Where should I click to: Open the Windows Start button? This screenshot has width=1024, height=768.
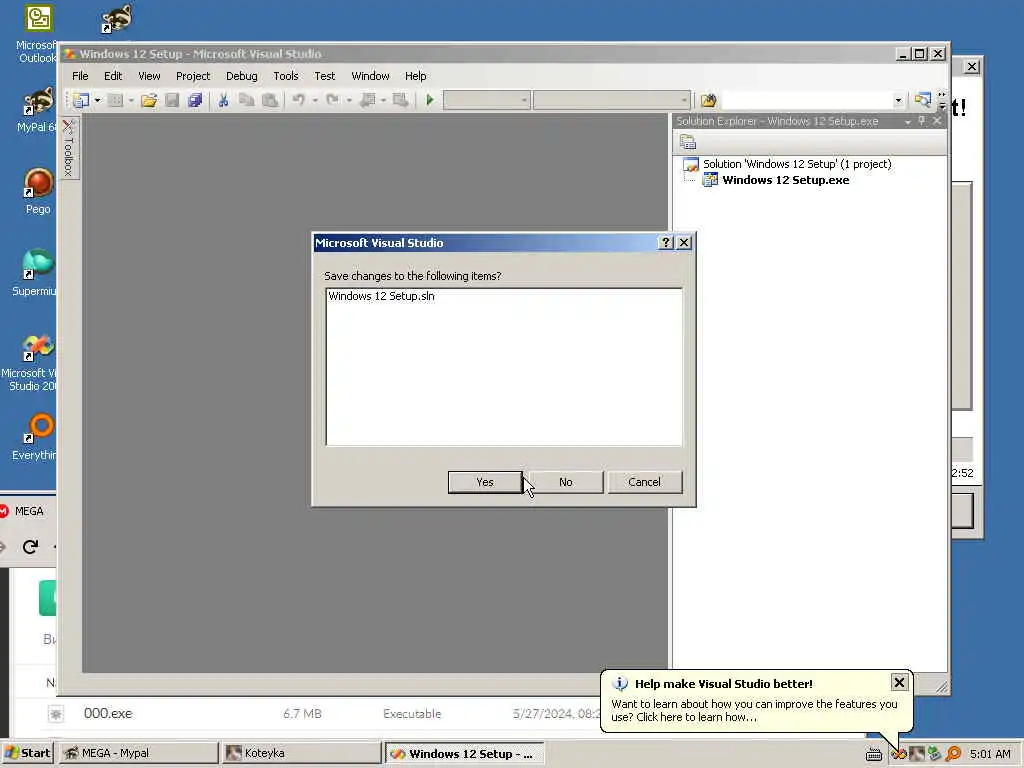pyautogui.click(x=27, y=753)
